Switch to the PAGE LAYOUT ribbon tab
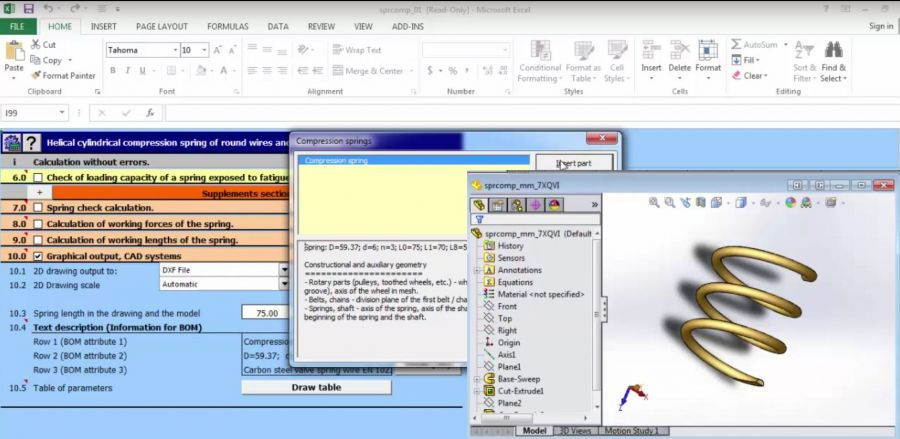This screenshot has height=439, width=900. point(162,26)
